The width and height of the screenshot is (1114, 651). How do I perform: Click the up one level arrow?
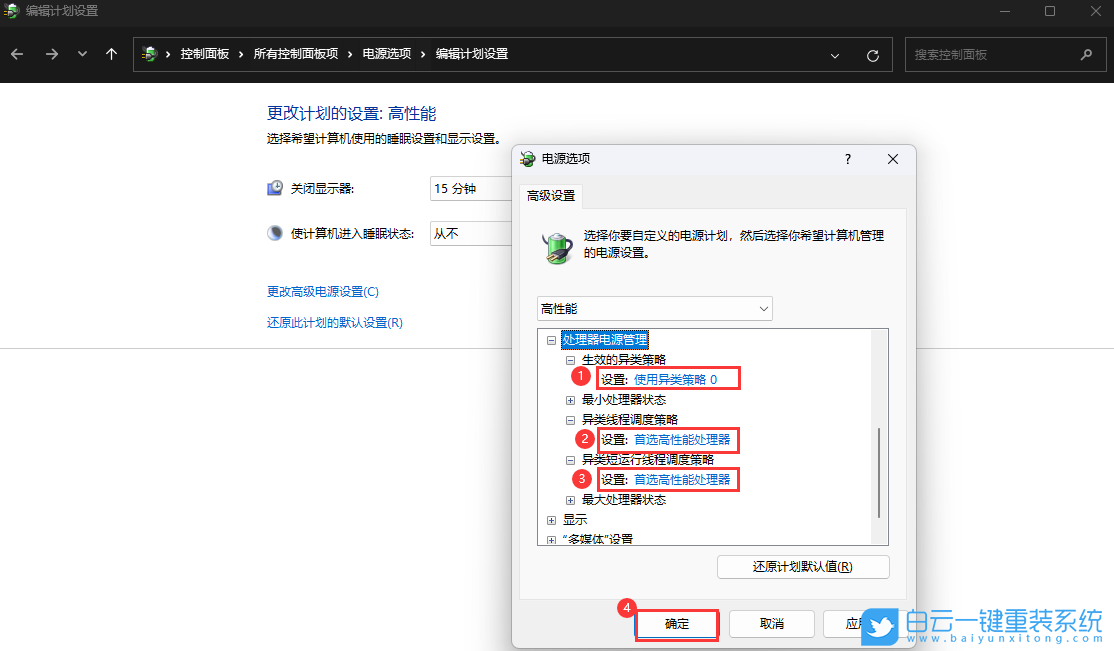[111, 54]
